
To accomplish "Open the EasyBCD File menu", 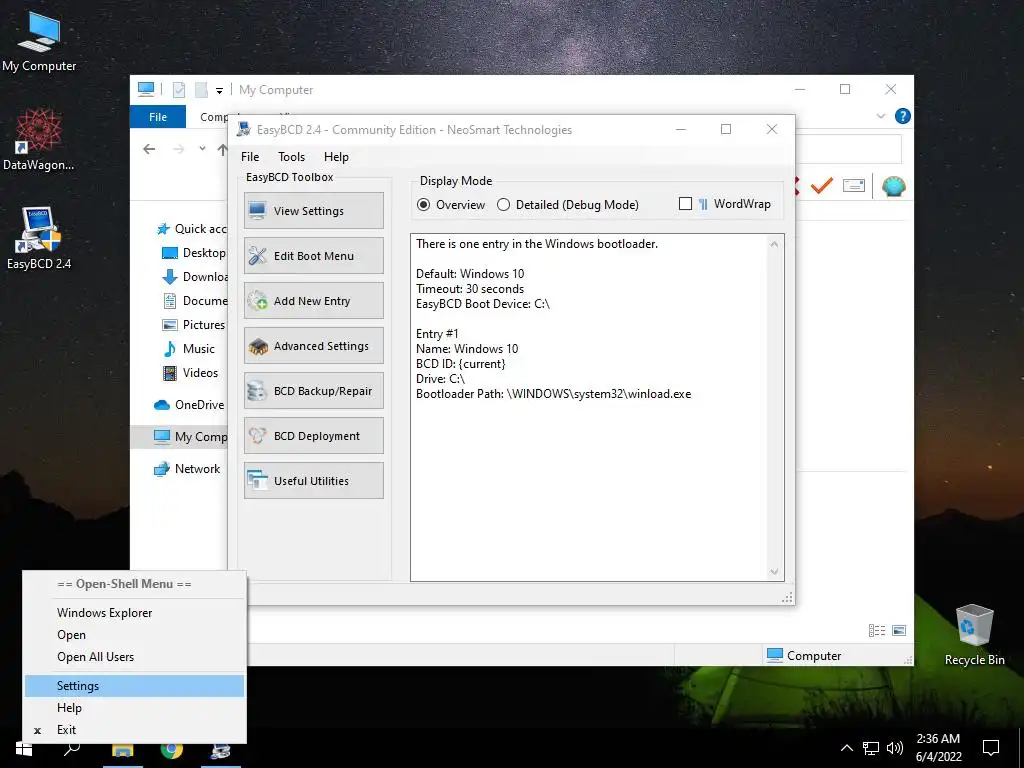I will tap(250, 157).
